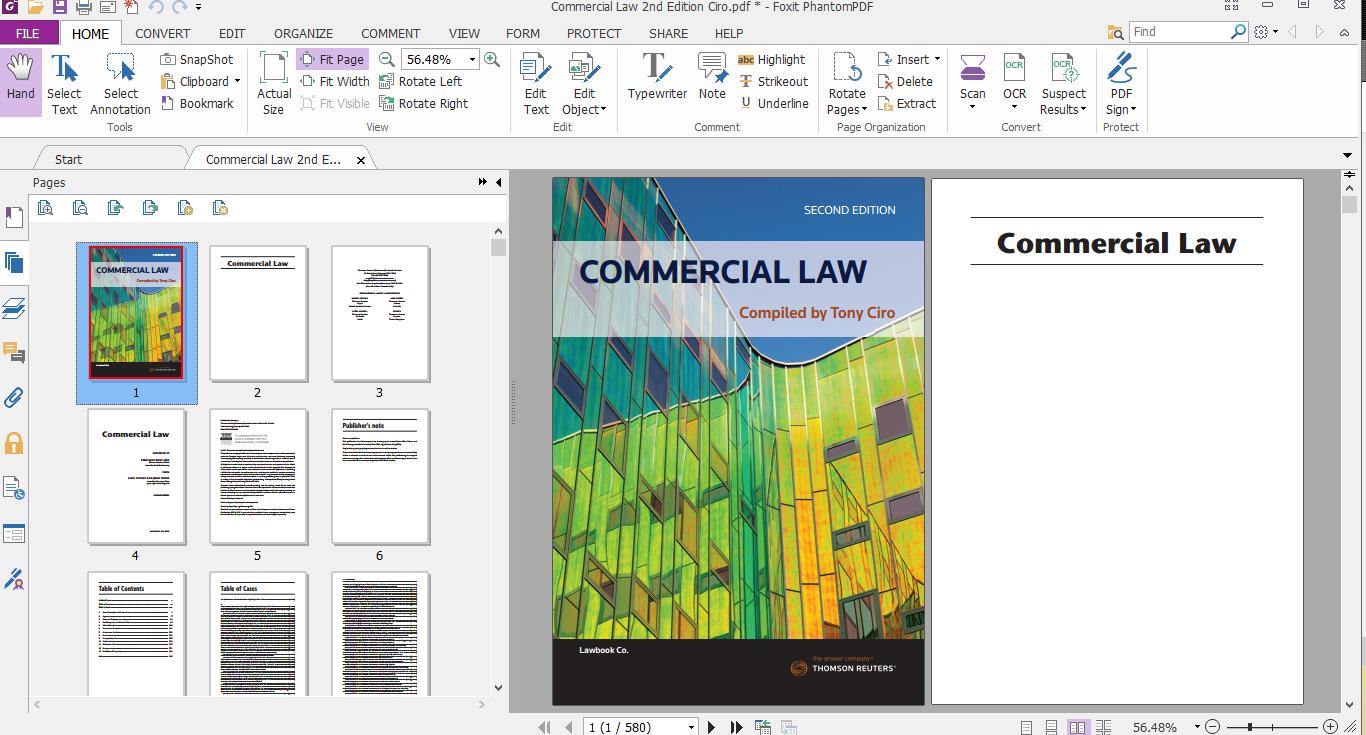
Task: Close the Commercial Law document tab
Action: (361, 159)
